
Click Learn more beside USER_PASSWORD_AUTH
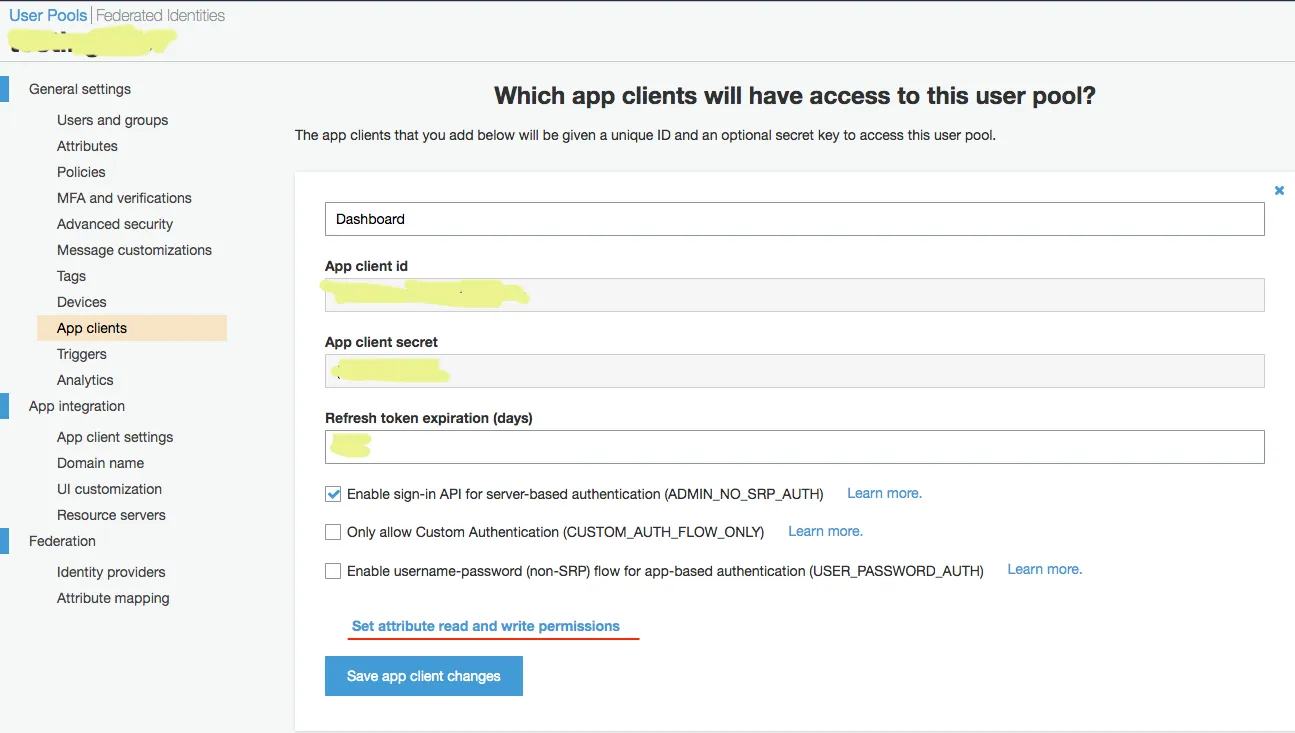click(1044, 569)
